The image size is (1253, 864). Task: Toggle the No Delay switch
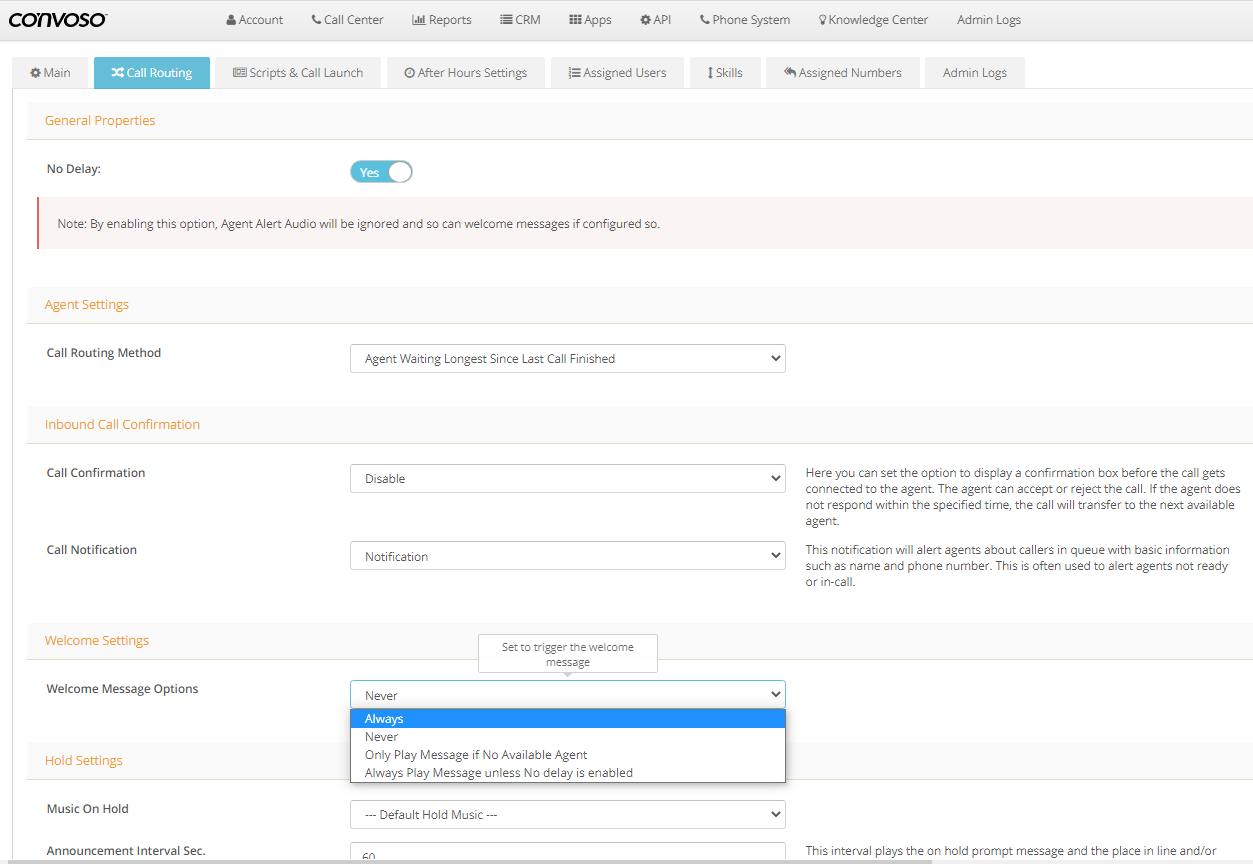[x=381, y=172]
